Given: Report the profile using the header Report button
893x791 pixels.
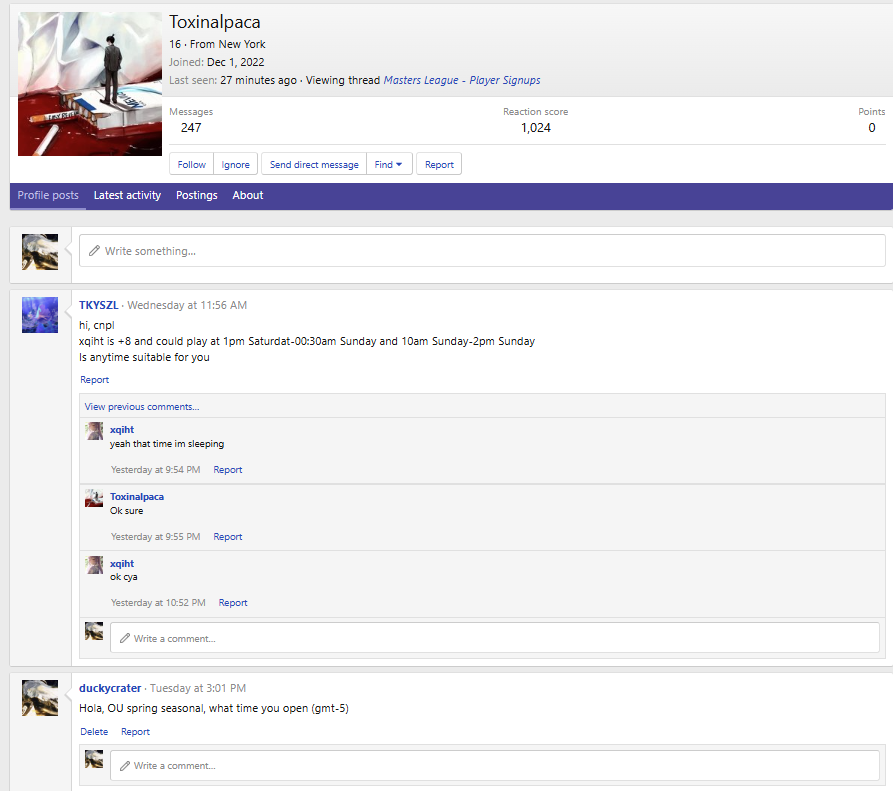Looking at the screenshot, I should tap(439, 165).
